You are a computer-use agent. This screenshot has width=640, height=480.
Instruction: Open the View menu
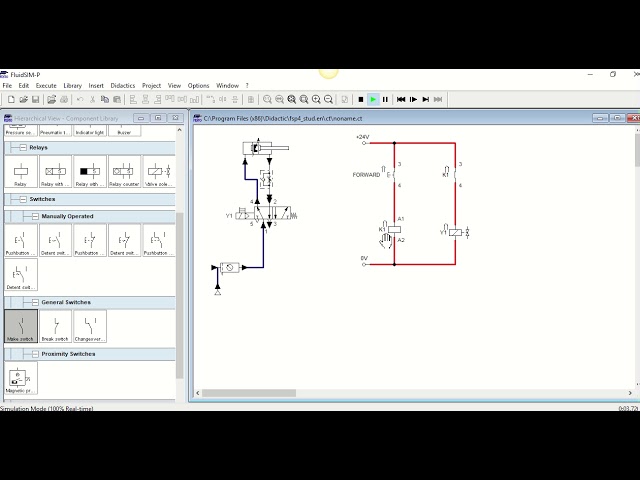[174, 86]
